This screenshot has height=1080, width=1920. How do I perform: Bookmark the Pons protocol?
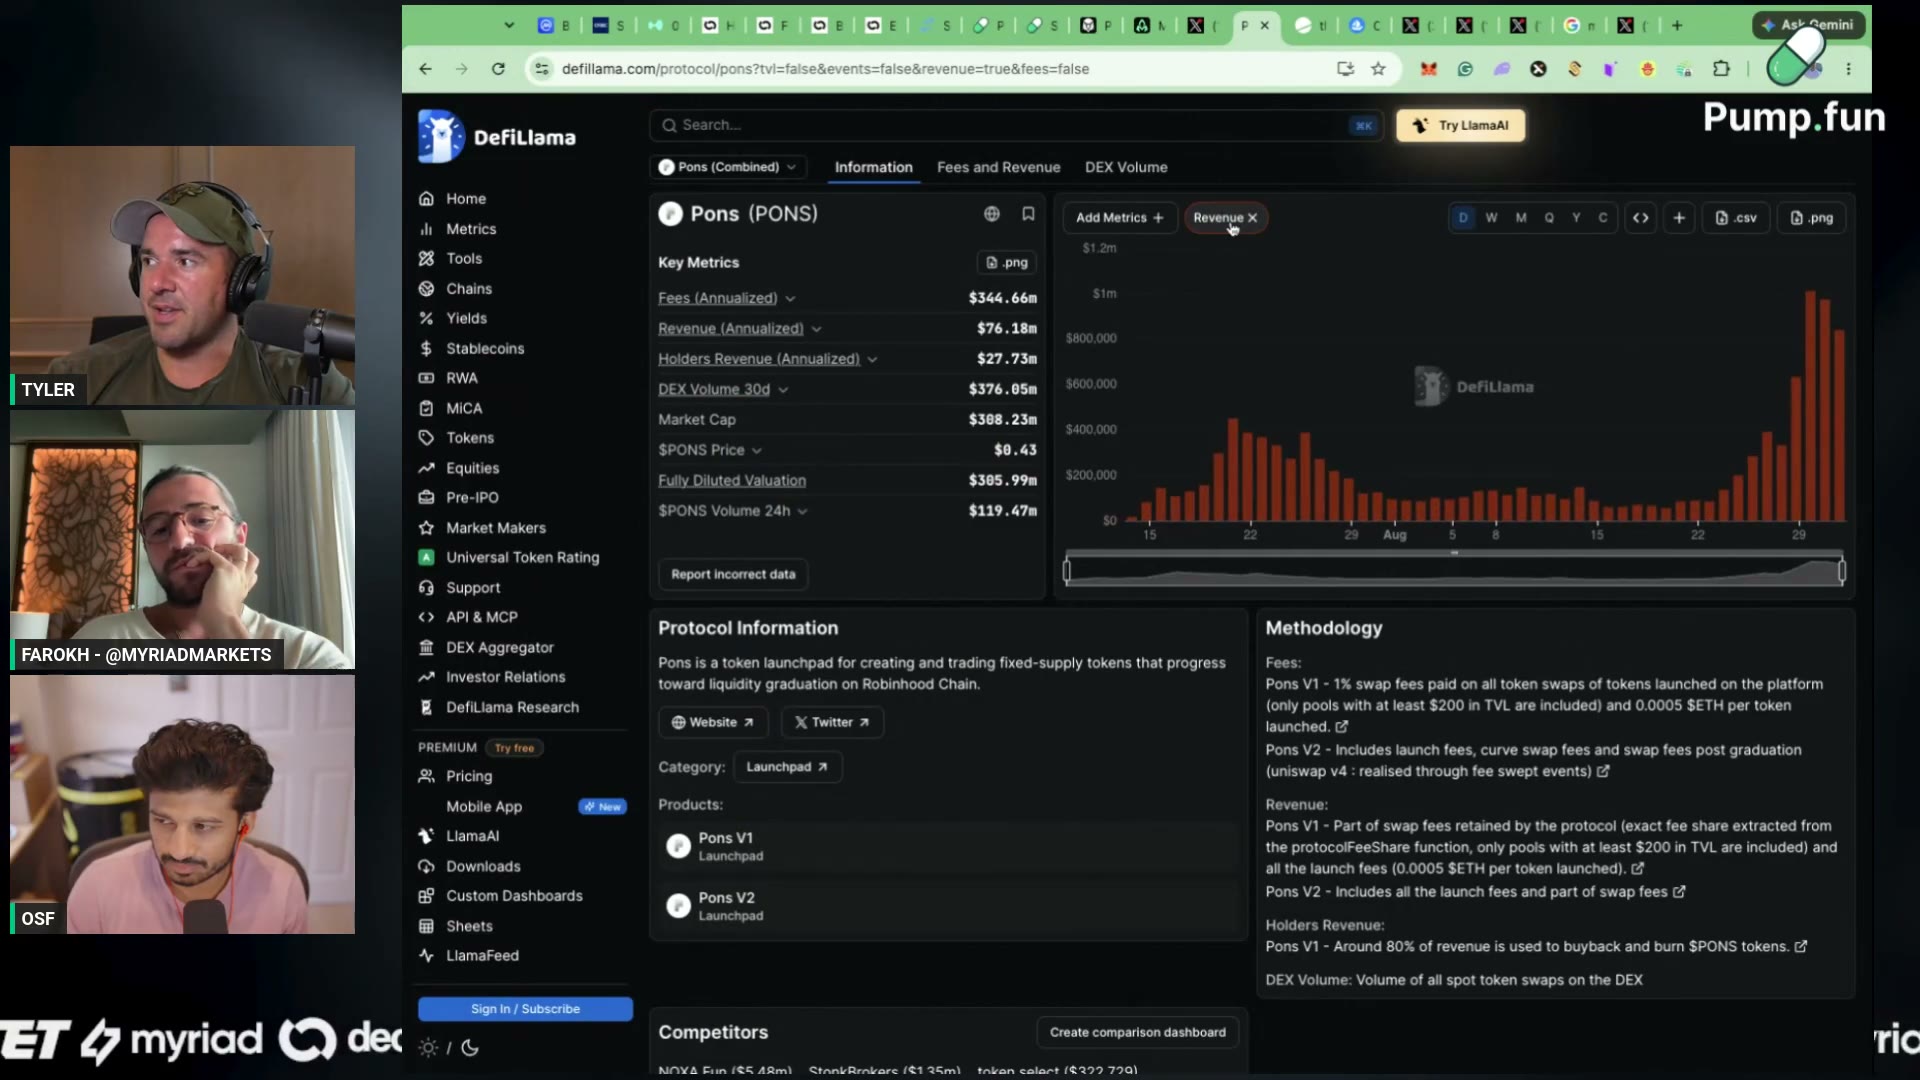click(1028, 213)
